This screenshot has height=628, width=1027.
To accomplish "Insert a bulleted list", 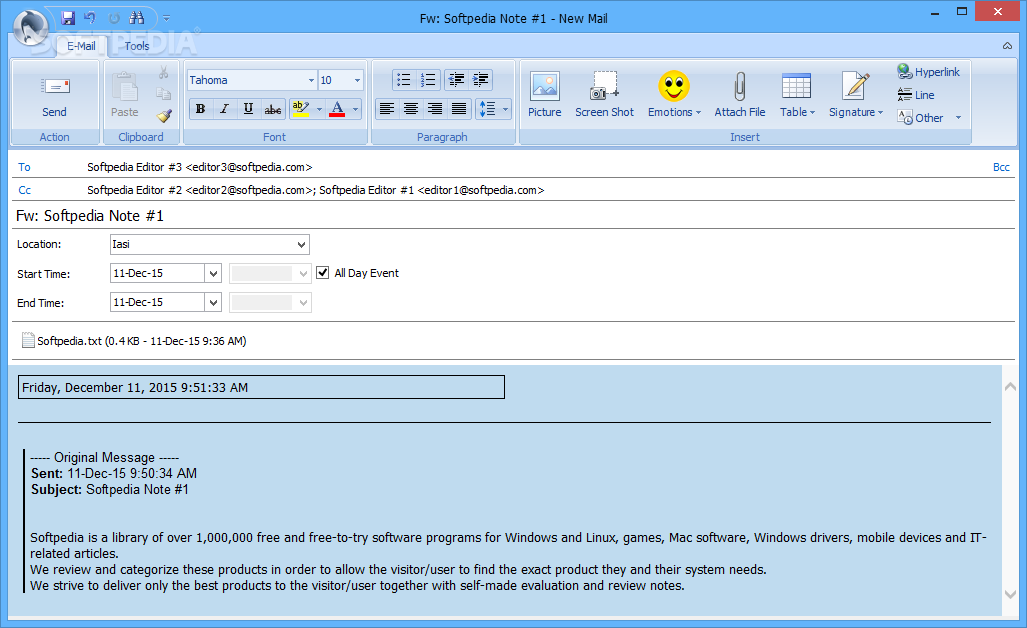I will pos(404,80).
